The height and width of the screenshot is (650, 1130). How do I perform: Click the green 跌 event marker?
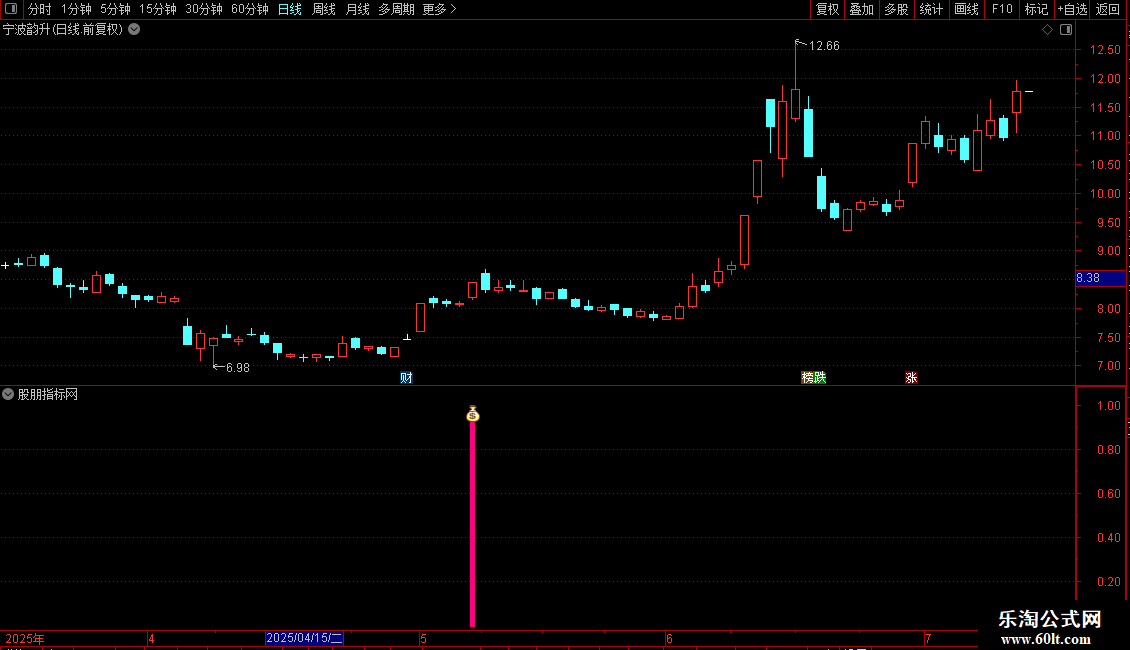(820, 378)
